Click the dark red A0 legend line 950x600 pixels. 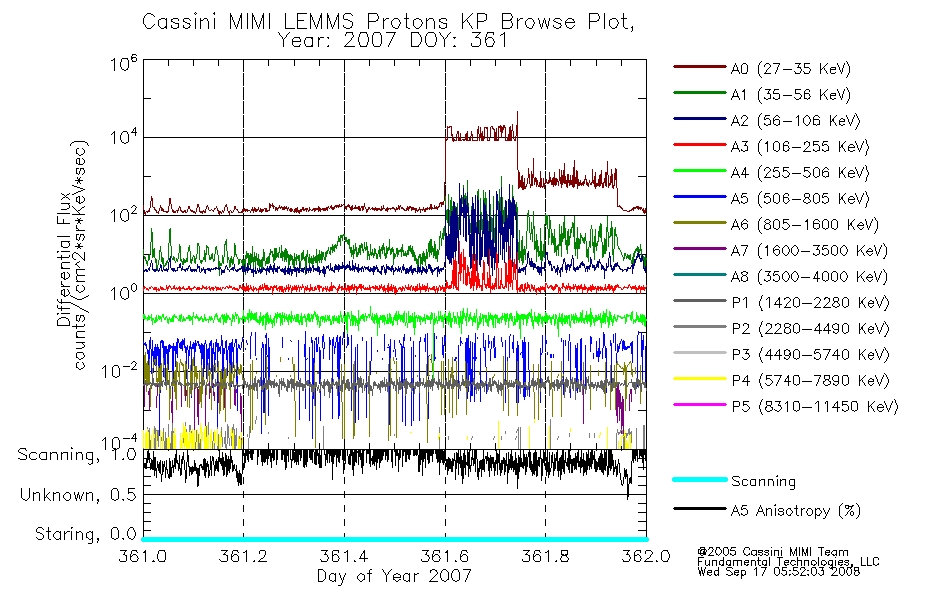point(699,67)
